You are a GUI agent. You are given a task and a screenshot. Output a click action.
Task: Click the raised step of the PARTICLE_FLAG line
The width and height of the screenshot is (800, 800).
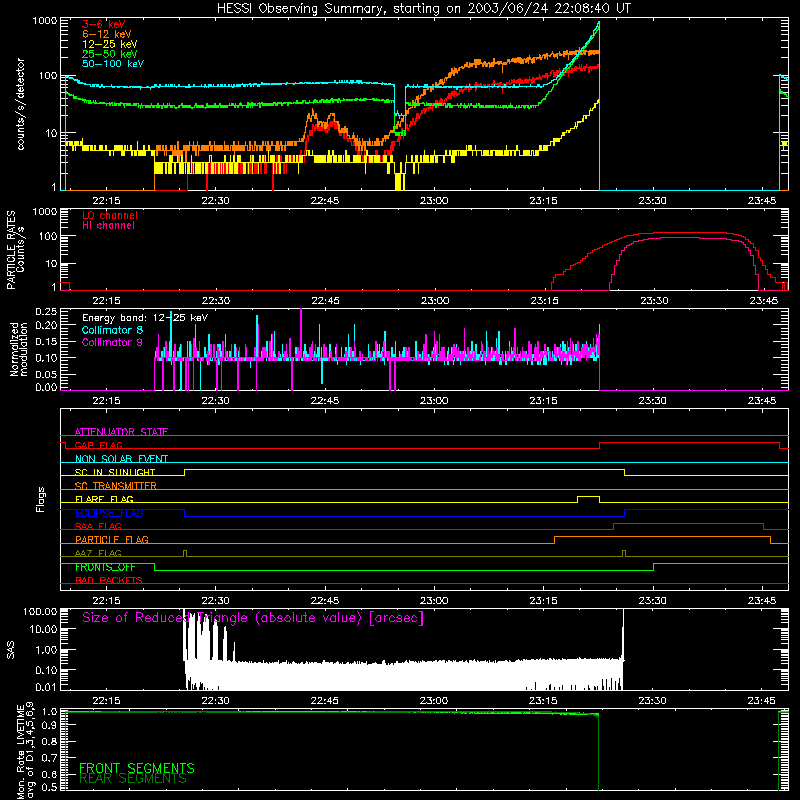(x=662, y=537)
